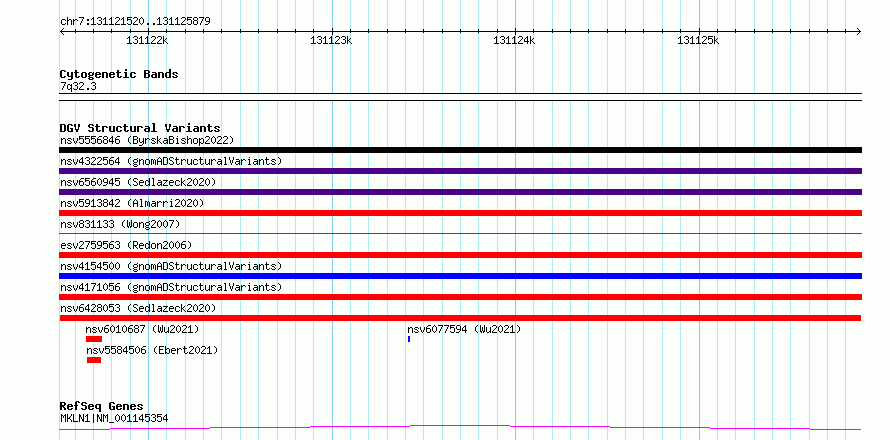Select the black nsv5556846 variant bar
The image size is (890, 440).
pos(460,150)
